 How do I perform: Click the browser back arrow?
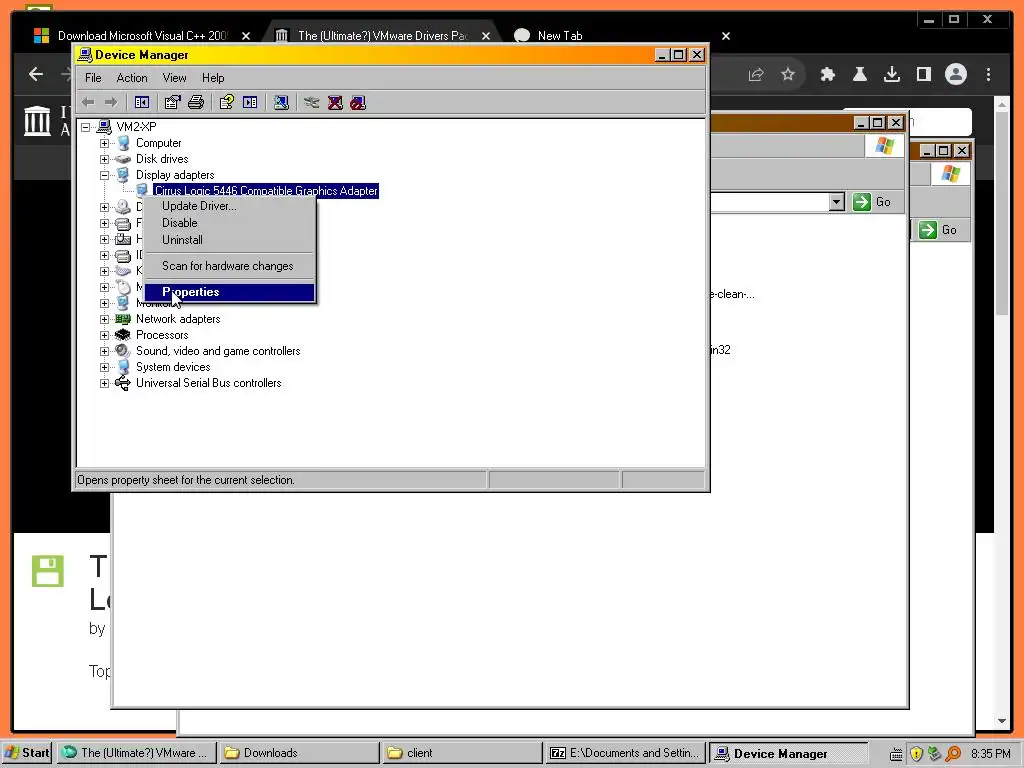[x=37, y=74]
